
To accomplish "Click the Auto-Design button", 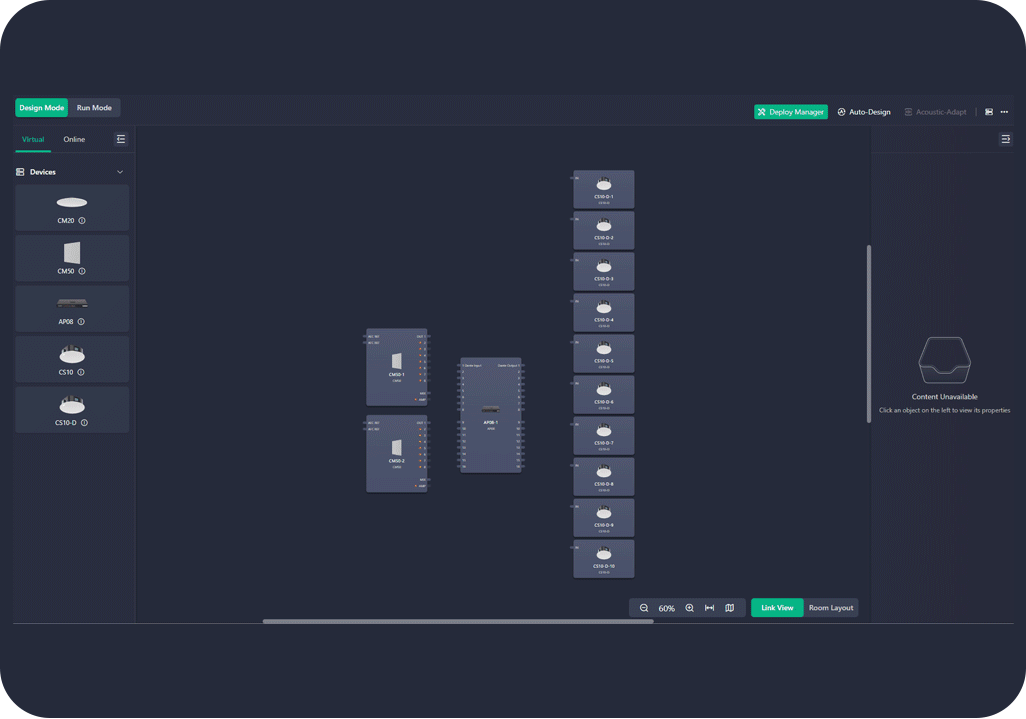I will [x=864, y=112].
